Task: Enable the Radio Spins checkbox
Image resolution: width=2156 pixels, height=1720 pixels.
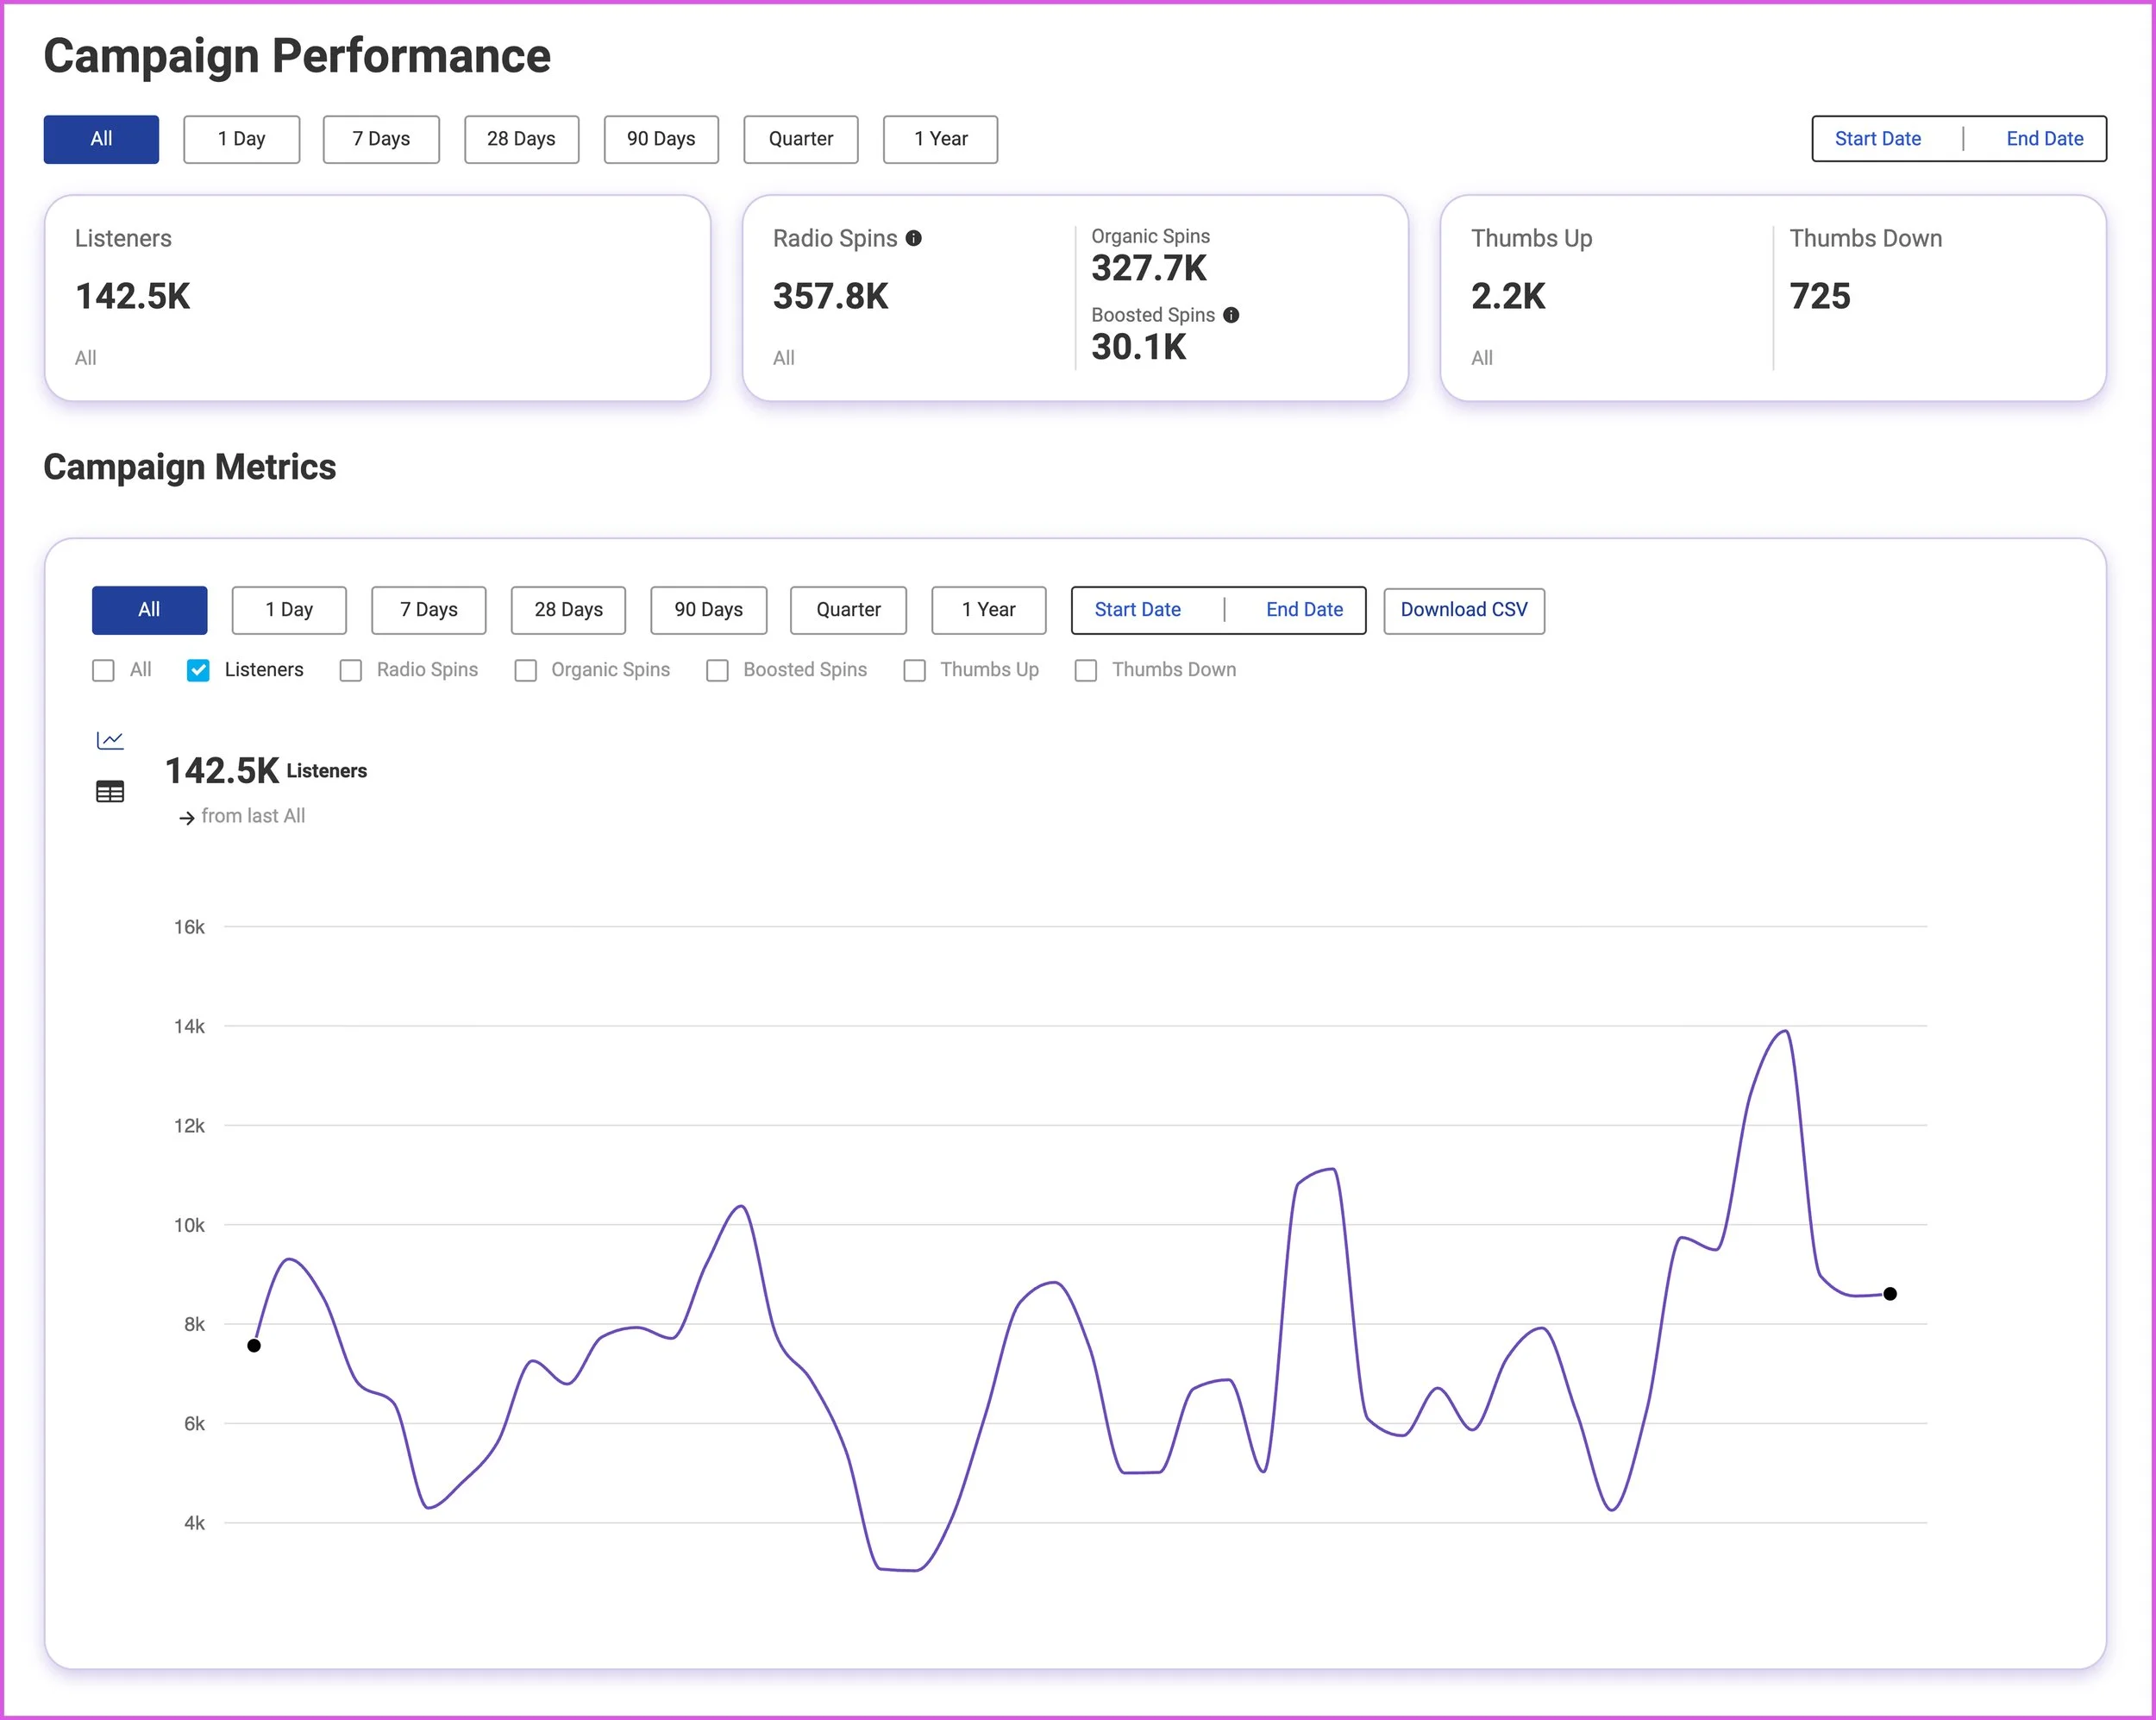Action: 351,670
